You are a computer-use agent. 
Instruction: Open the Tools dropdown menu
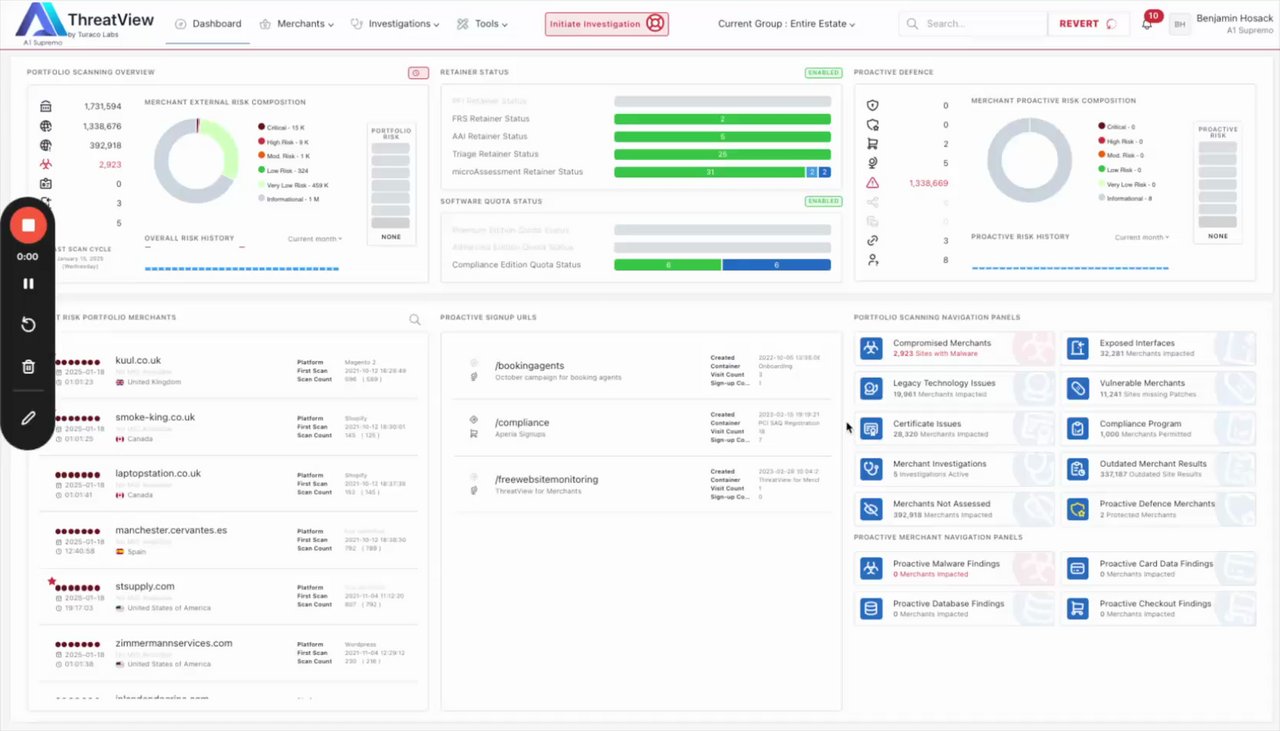[482, 24]
